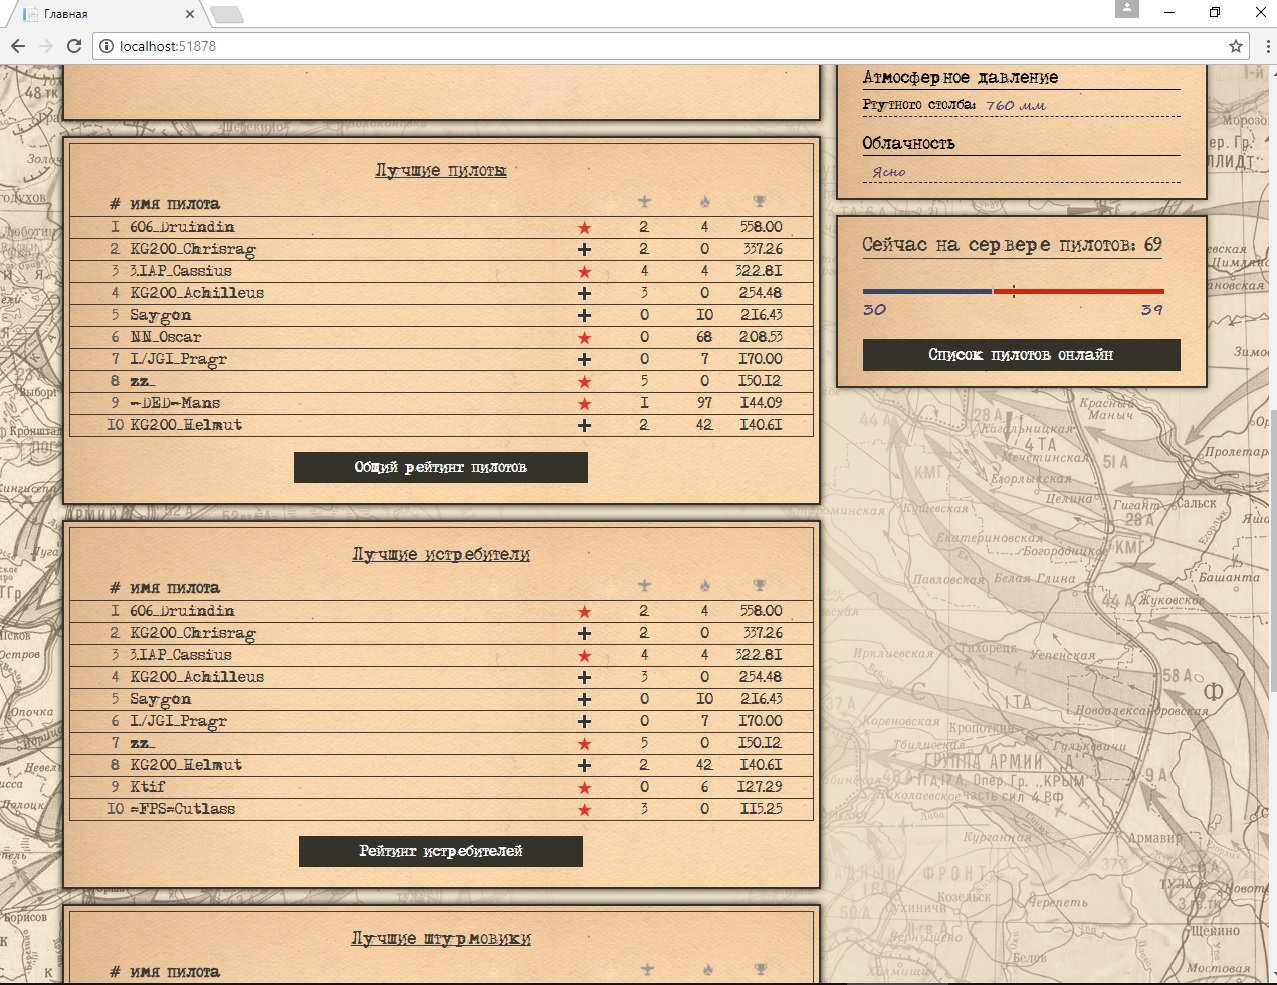The width and height of the screenshot is (1277, 985).
Task: Click cross icon for Saygon in Лучшие истребители
Action: tap(585, 700)
